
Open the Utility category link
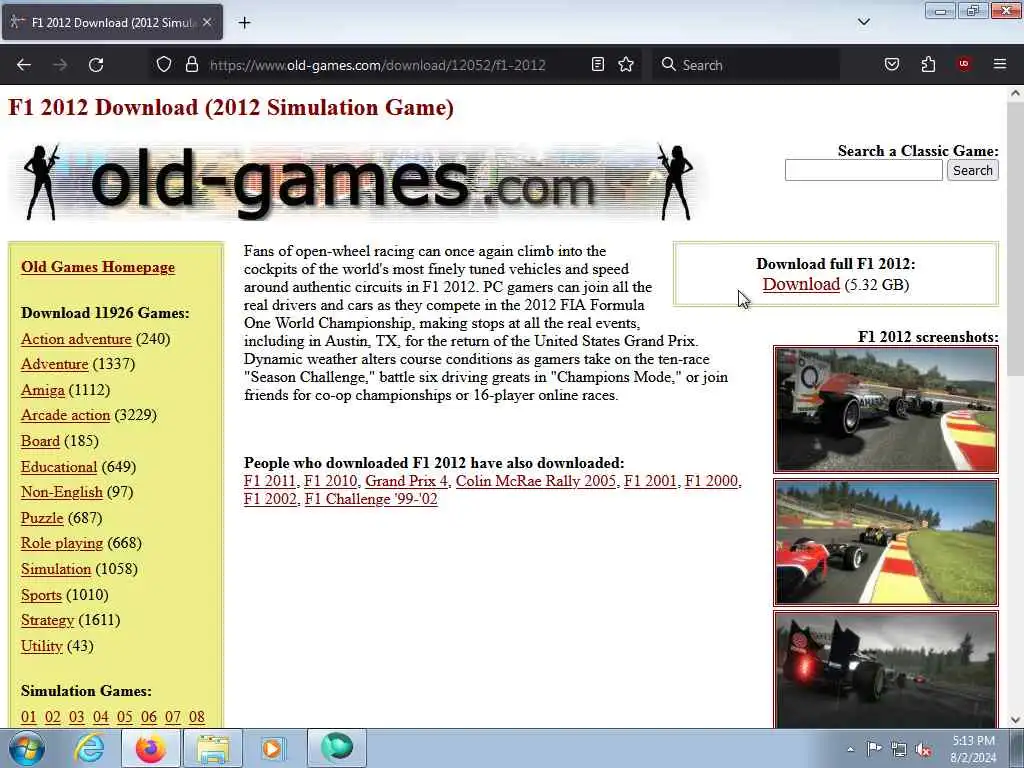point(42,646)
